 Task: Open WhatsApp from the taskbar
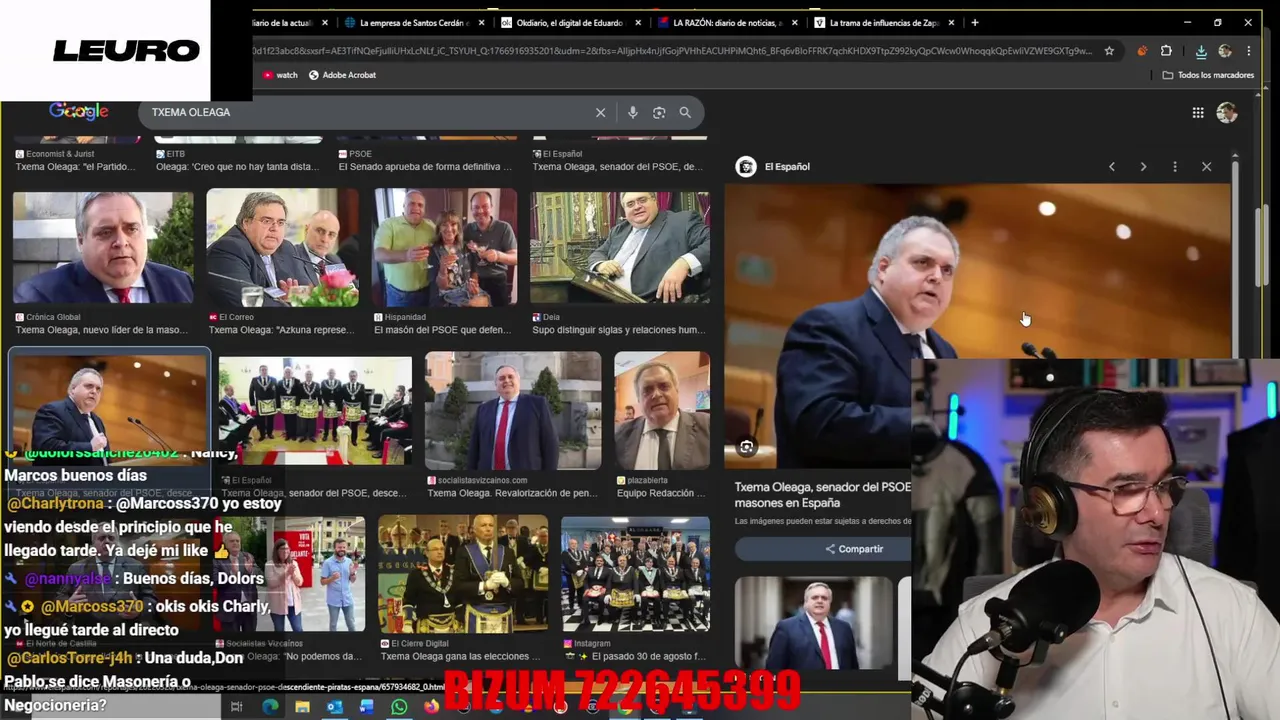pos(399,707)
